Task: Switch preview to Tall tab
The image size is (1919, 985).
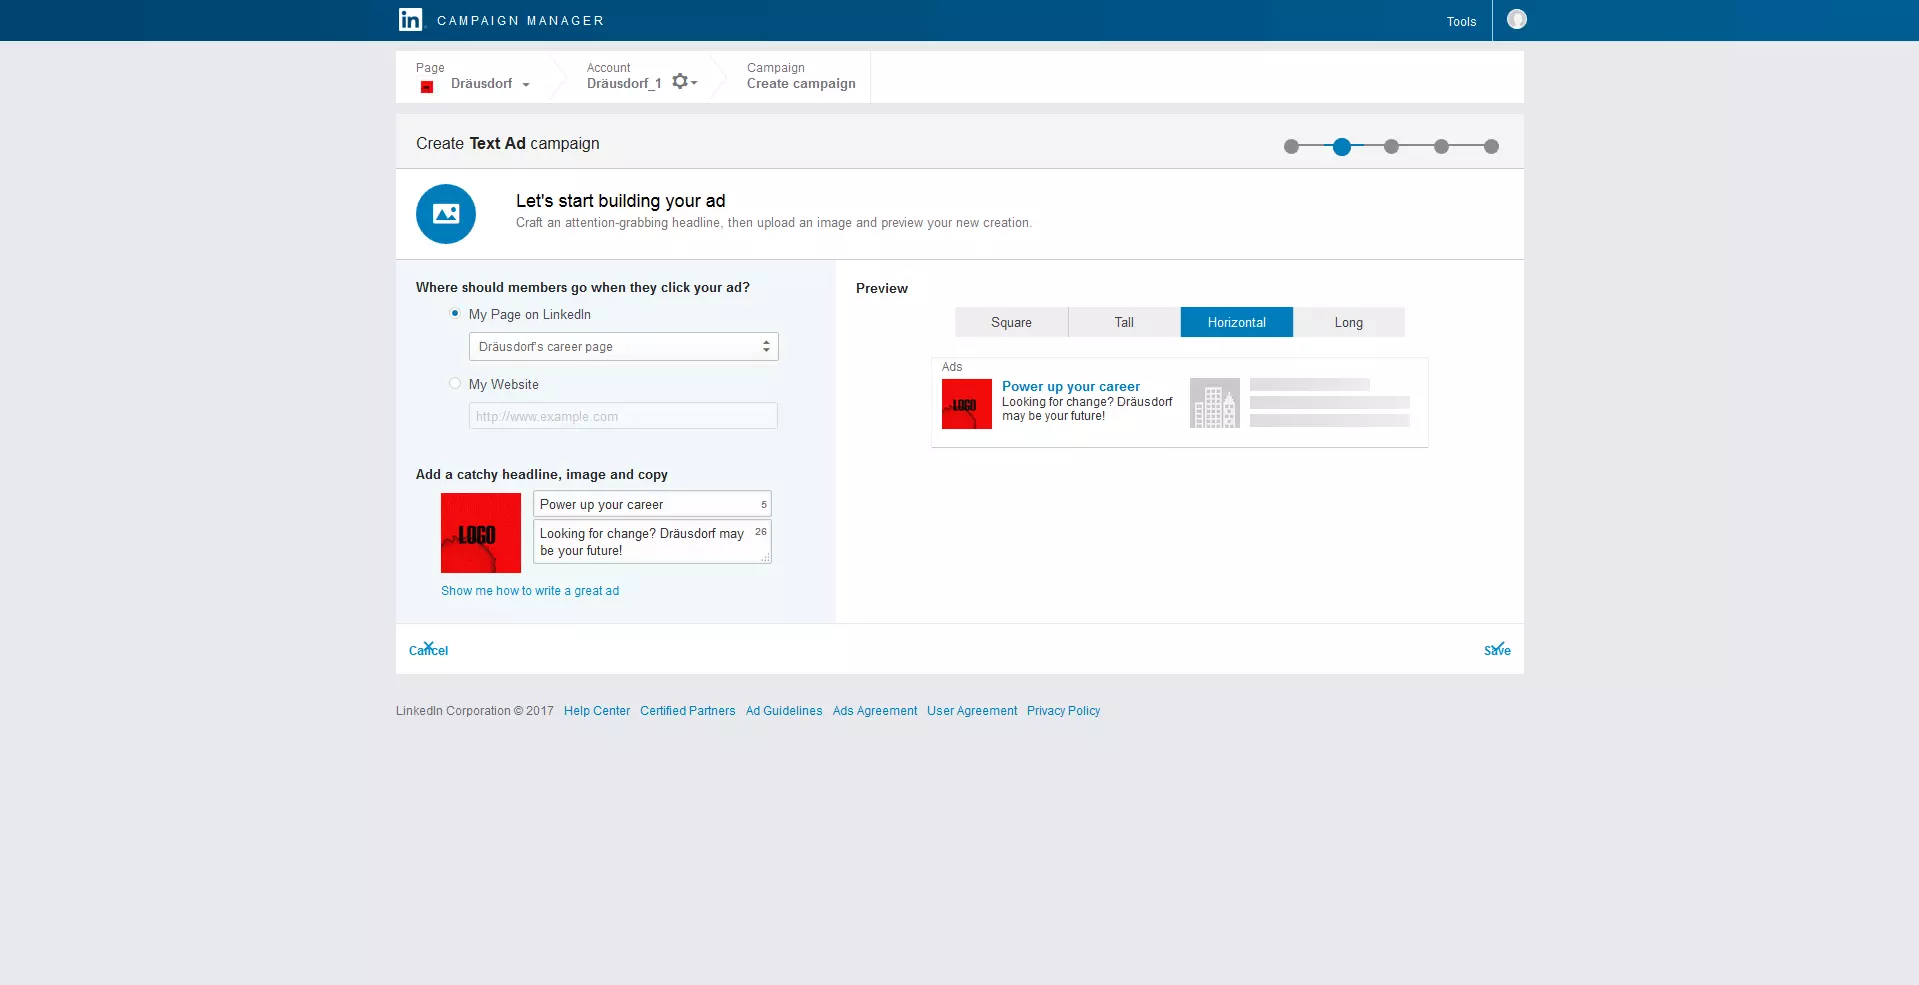Action: tap(1124, 322)
